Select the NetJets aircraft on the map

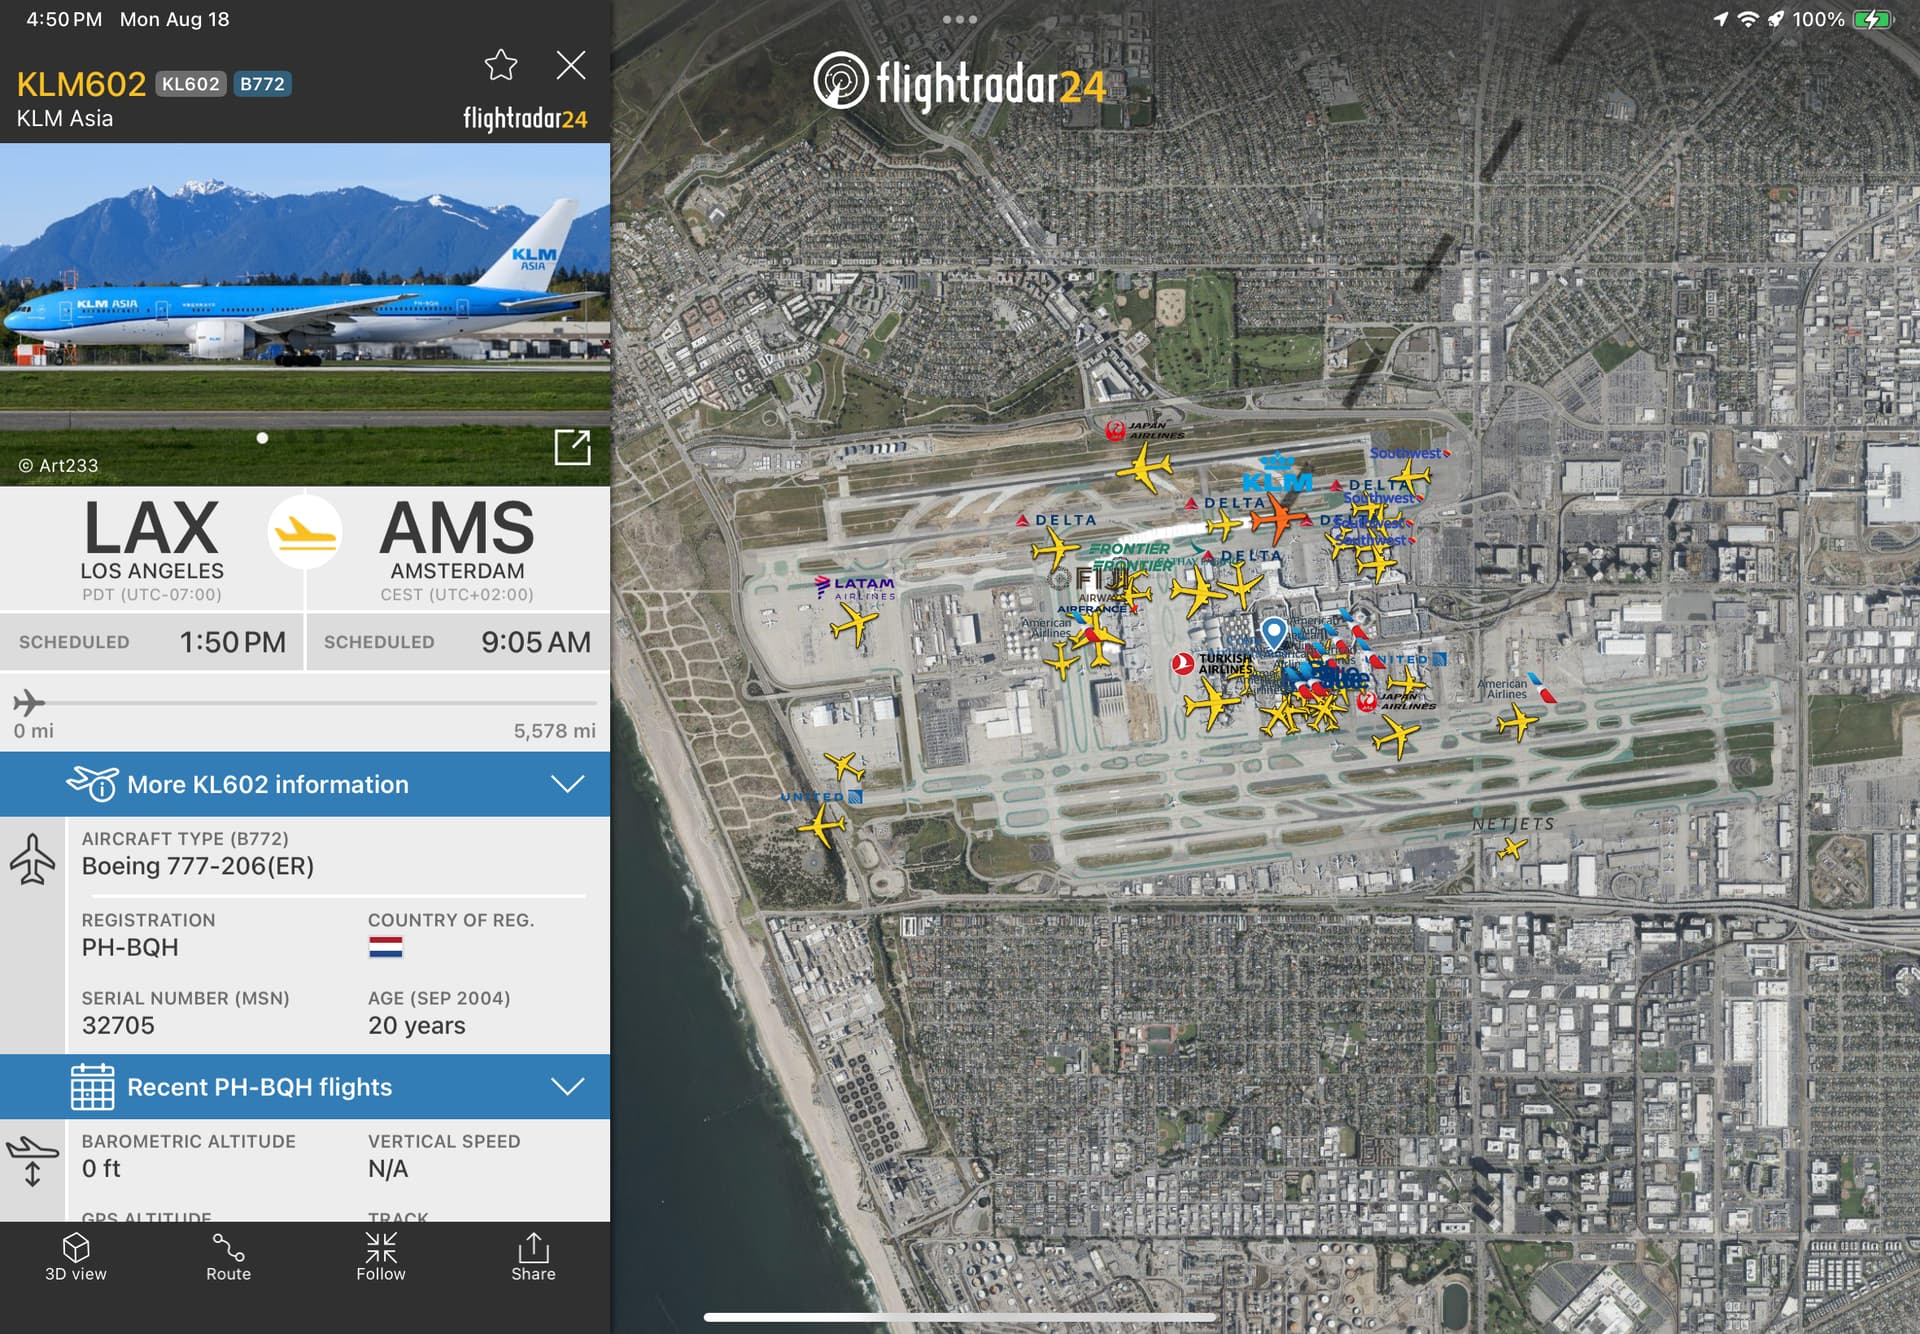(1511, 849)
